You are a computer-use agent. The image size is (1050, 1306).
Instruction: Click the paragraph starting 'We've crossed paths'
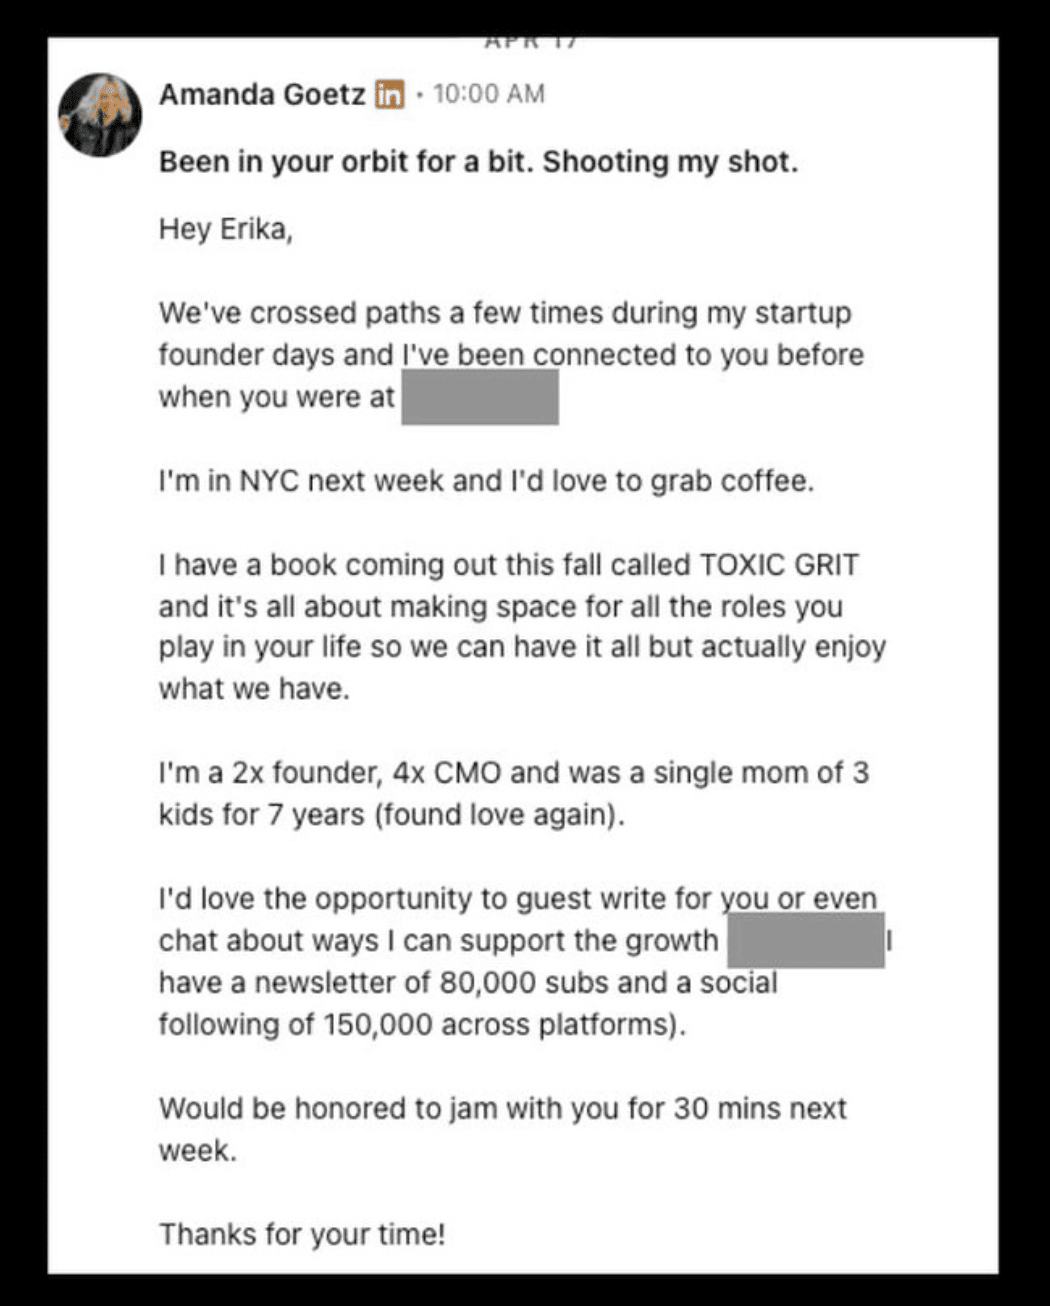click(x=511, y=355)
